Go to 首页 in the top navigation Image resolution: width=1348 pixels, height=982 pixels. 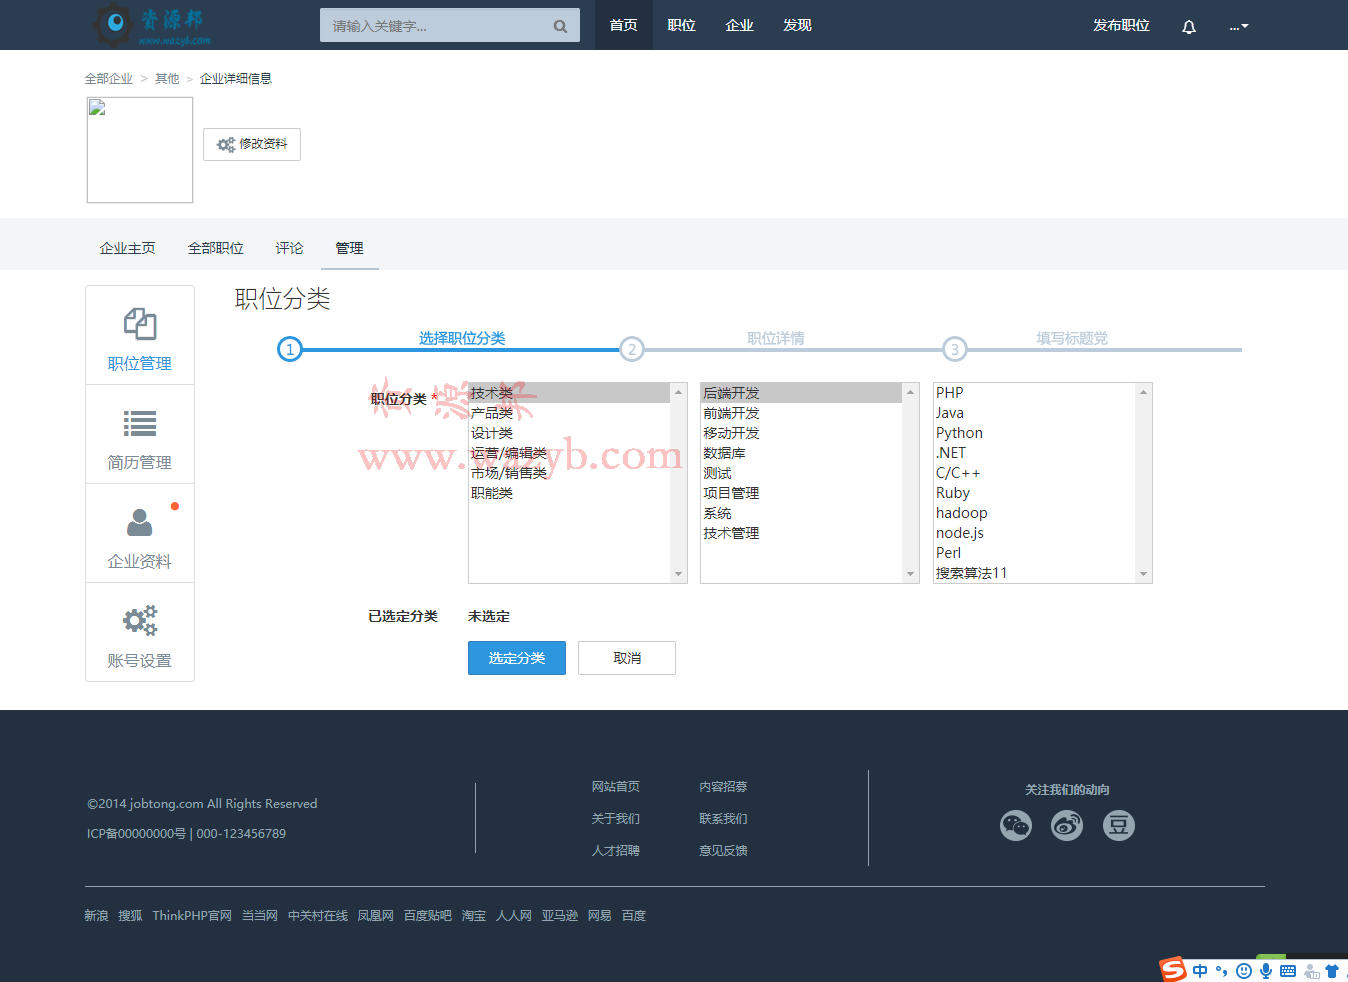624,25
